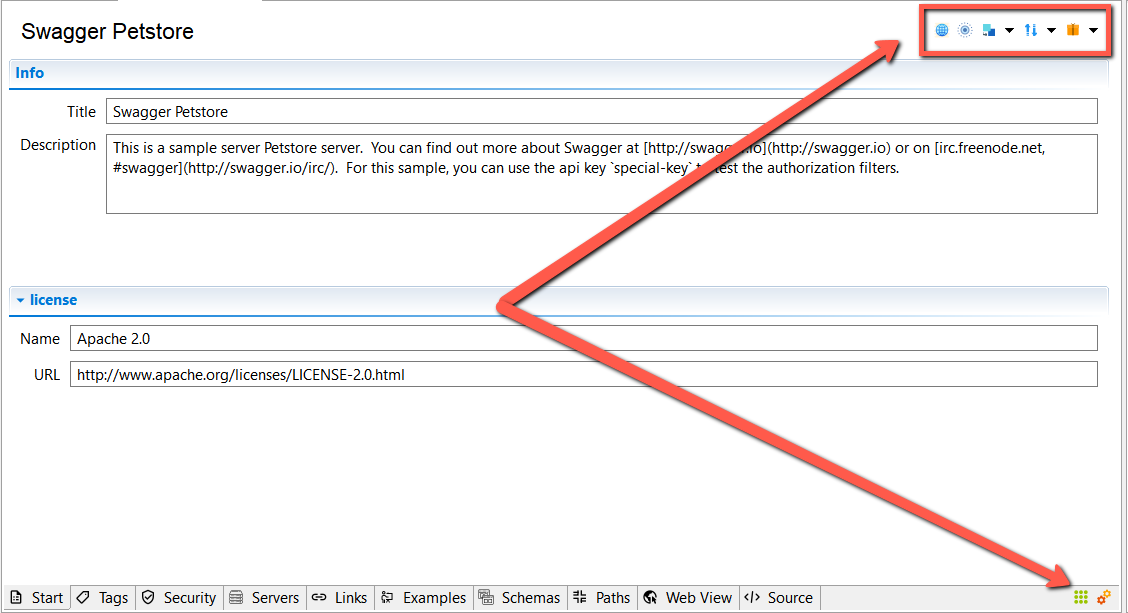Click the dotted circle target icon

[x=965, y=30]
